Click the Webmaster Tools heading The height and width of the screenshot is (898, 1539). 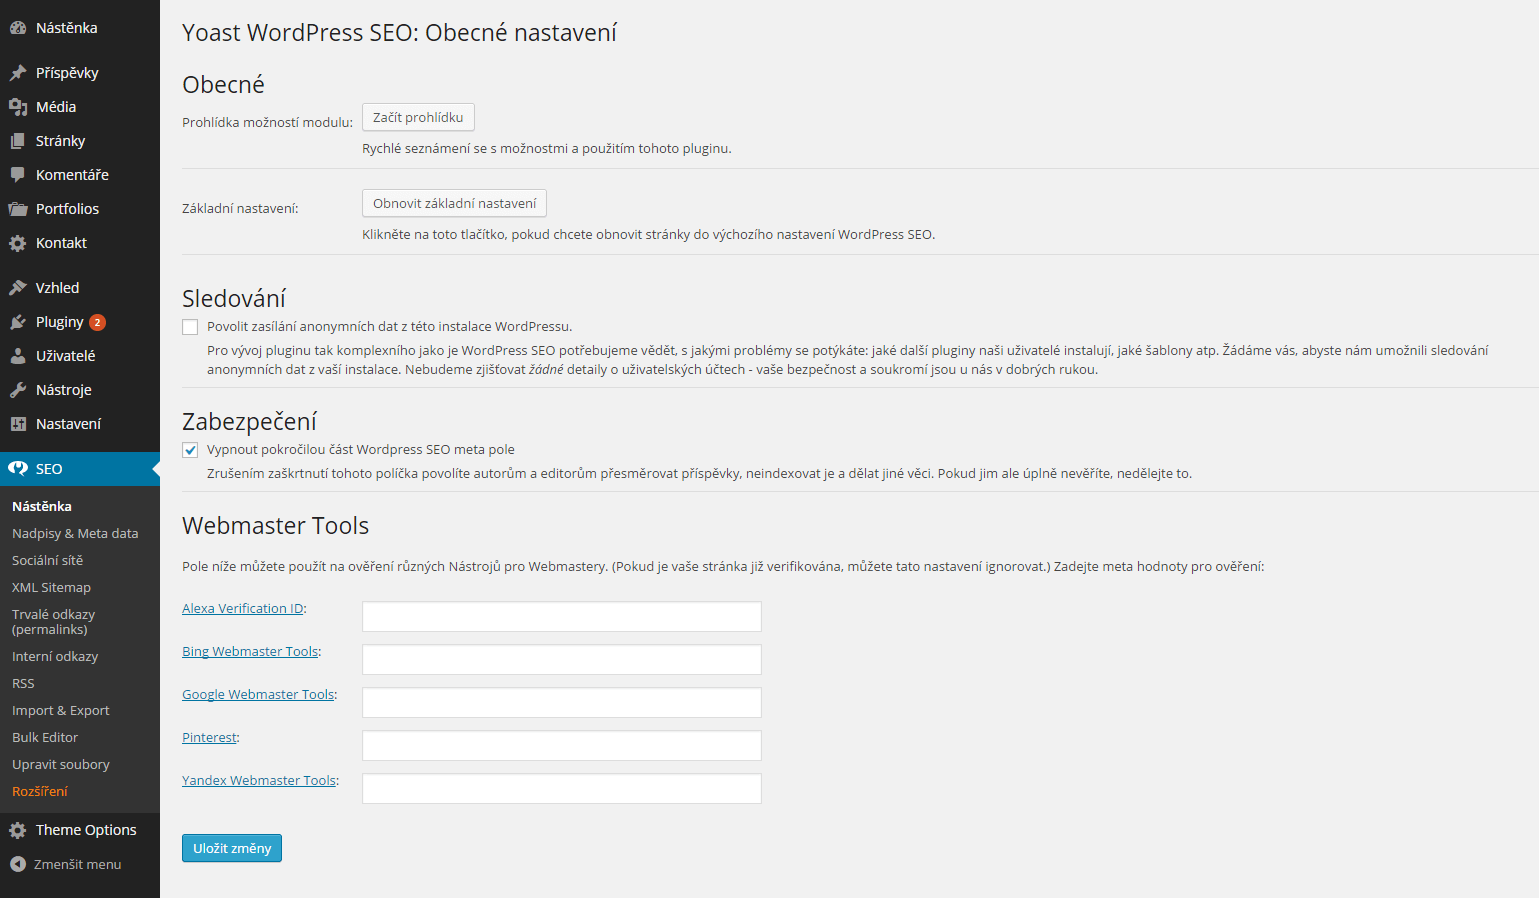point(275,526)
